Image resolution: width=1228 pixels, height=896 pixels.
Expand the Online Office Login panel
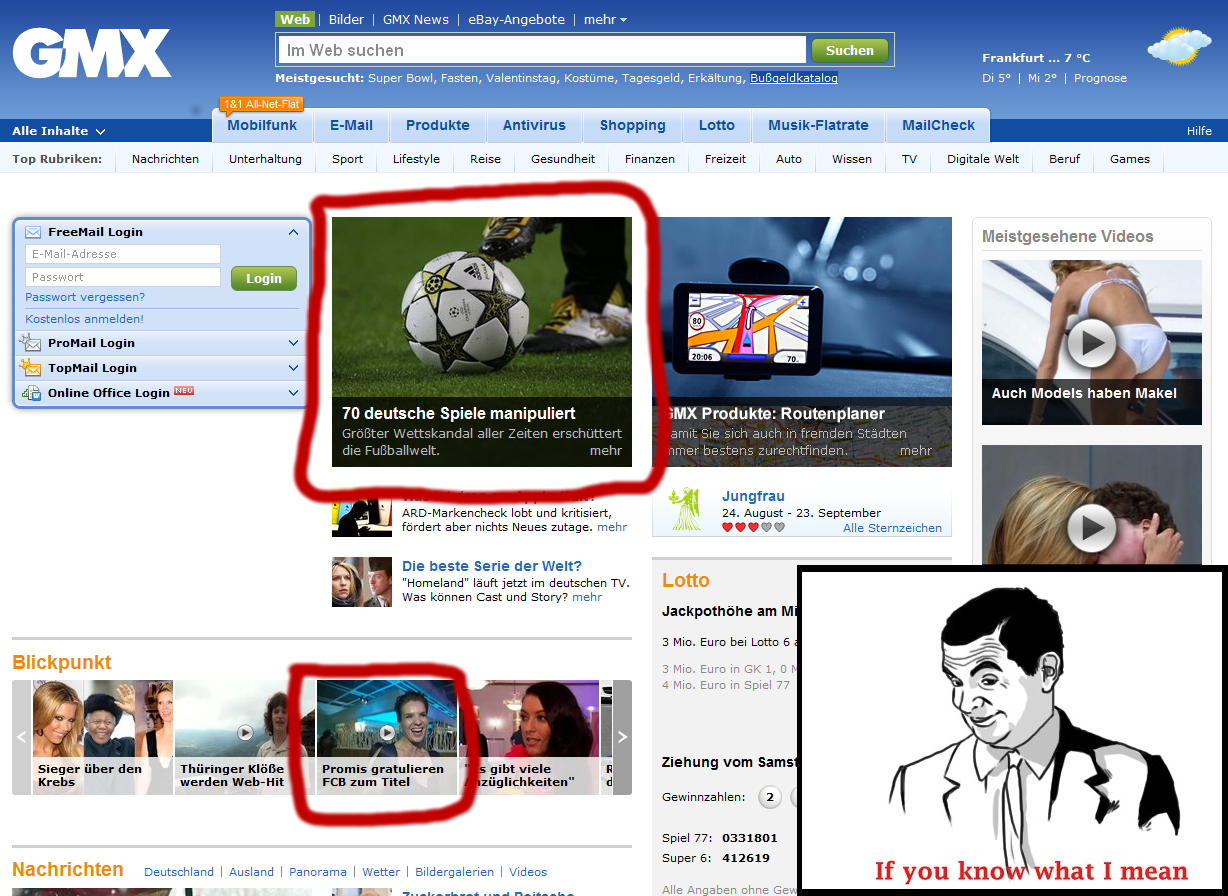coord(294,393)
